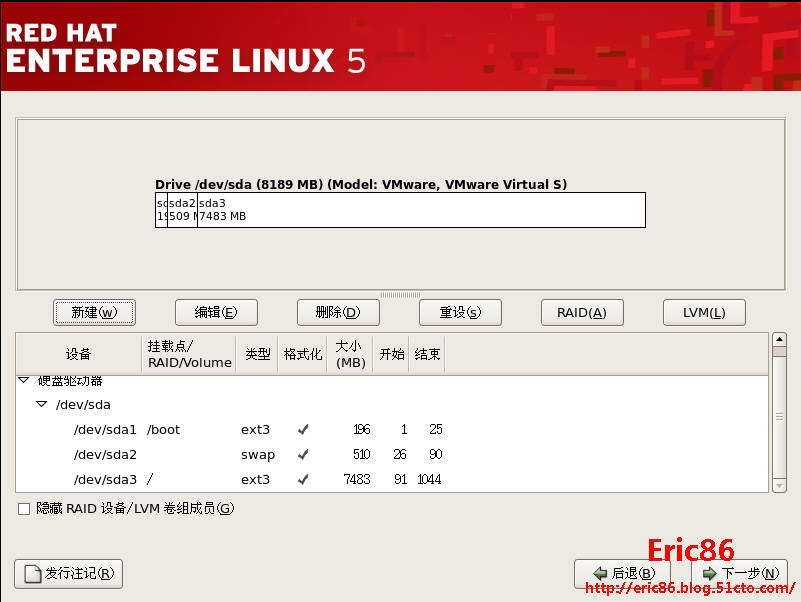Screen dimensions: 801x602
Task: Click the 1044 end cylinder value
Action: tap(429, 479)
